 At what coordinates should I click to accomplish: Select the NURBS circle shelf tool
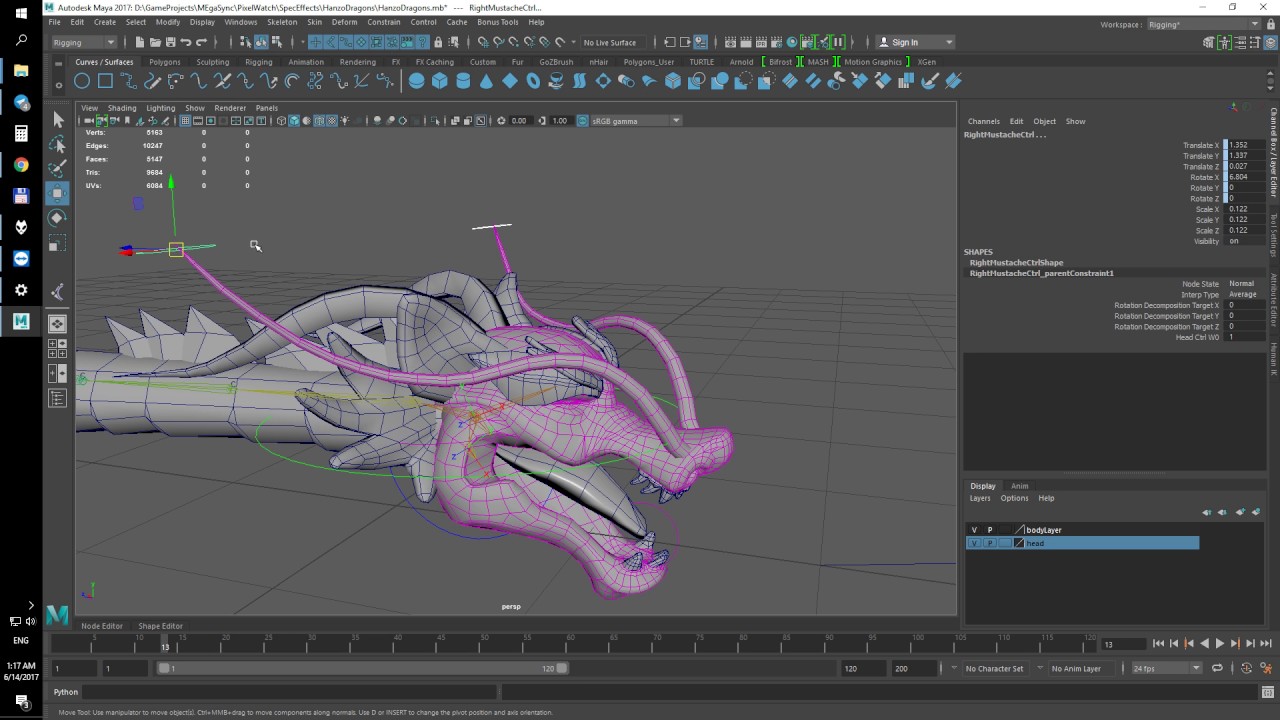click(x=82, y=81)
